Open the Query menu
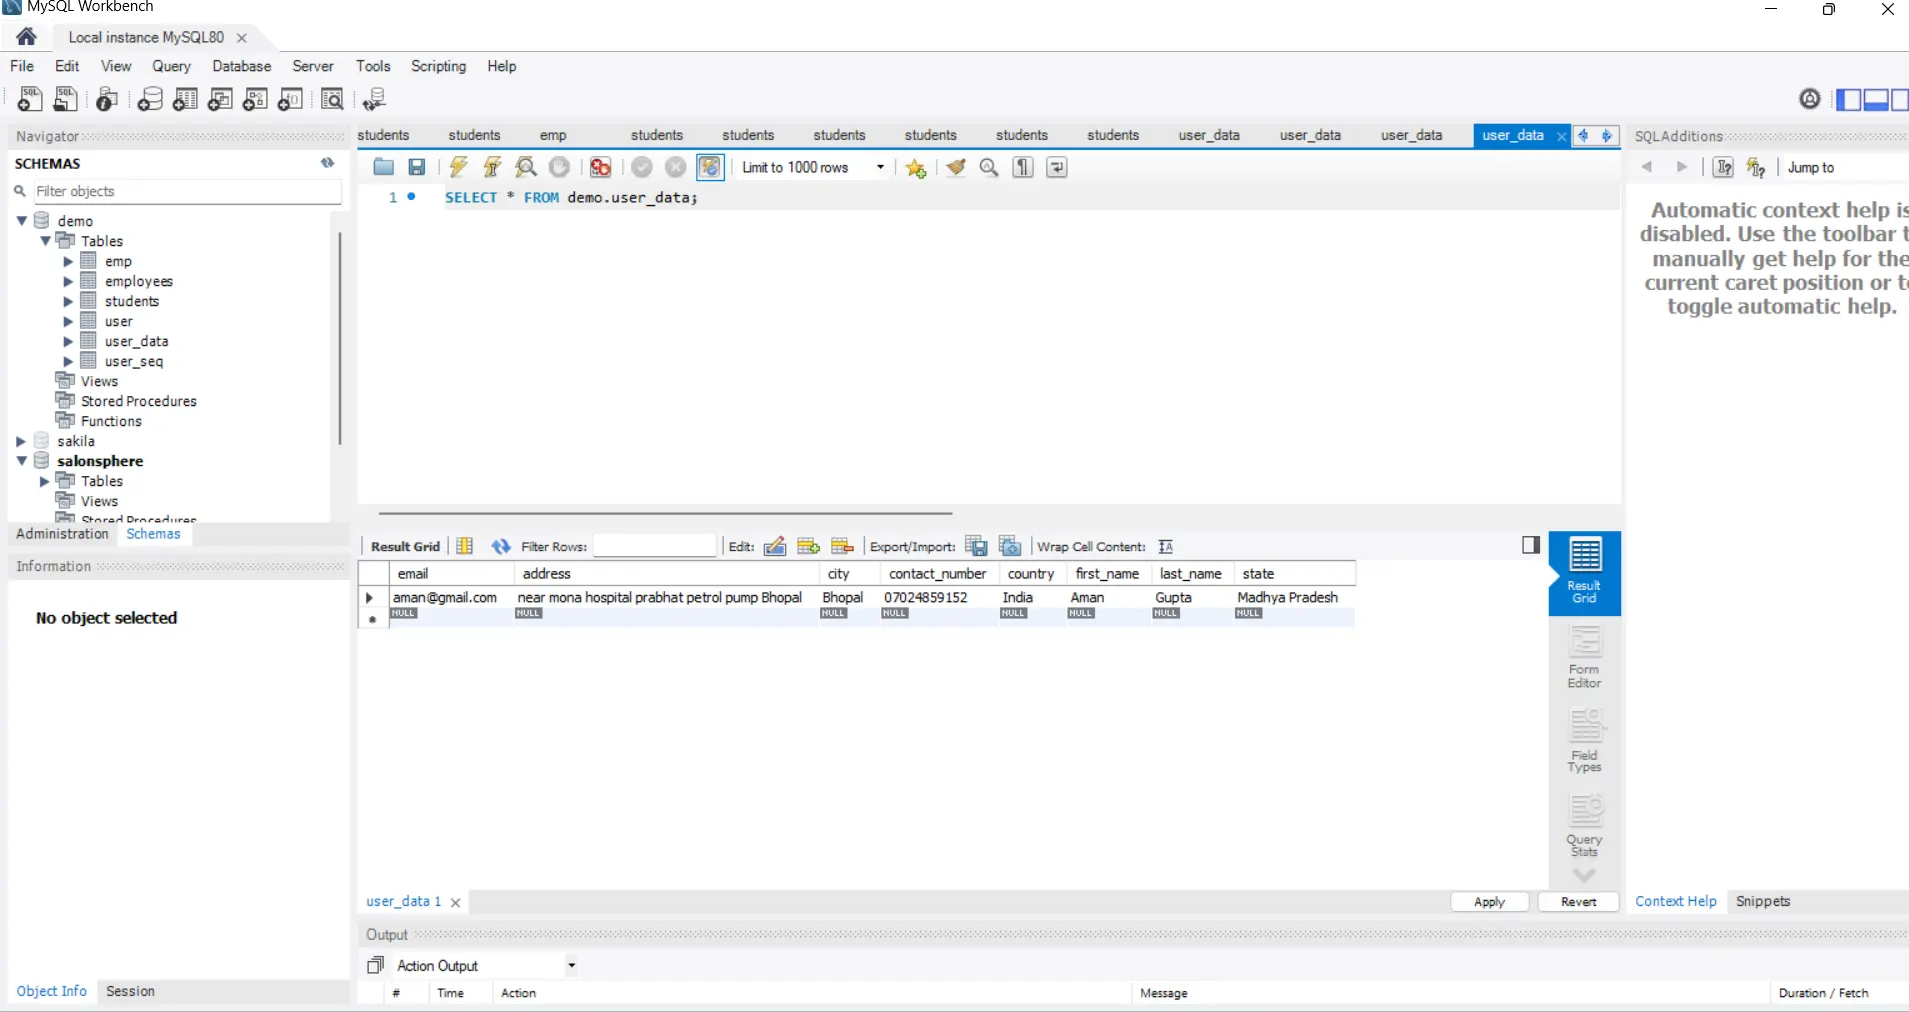1909x1012 pixels. [x=171, y=66]
